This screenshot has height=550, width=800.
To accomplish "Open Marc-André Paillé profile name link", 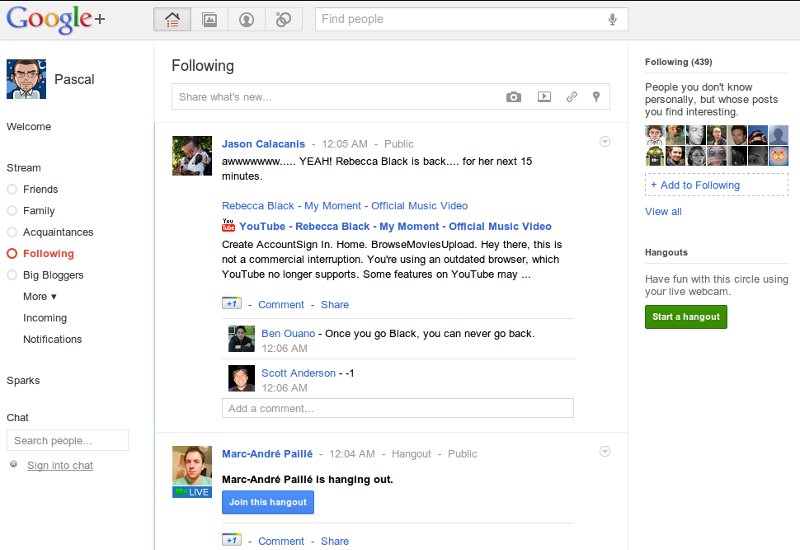I will coord(267,454).
